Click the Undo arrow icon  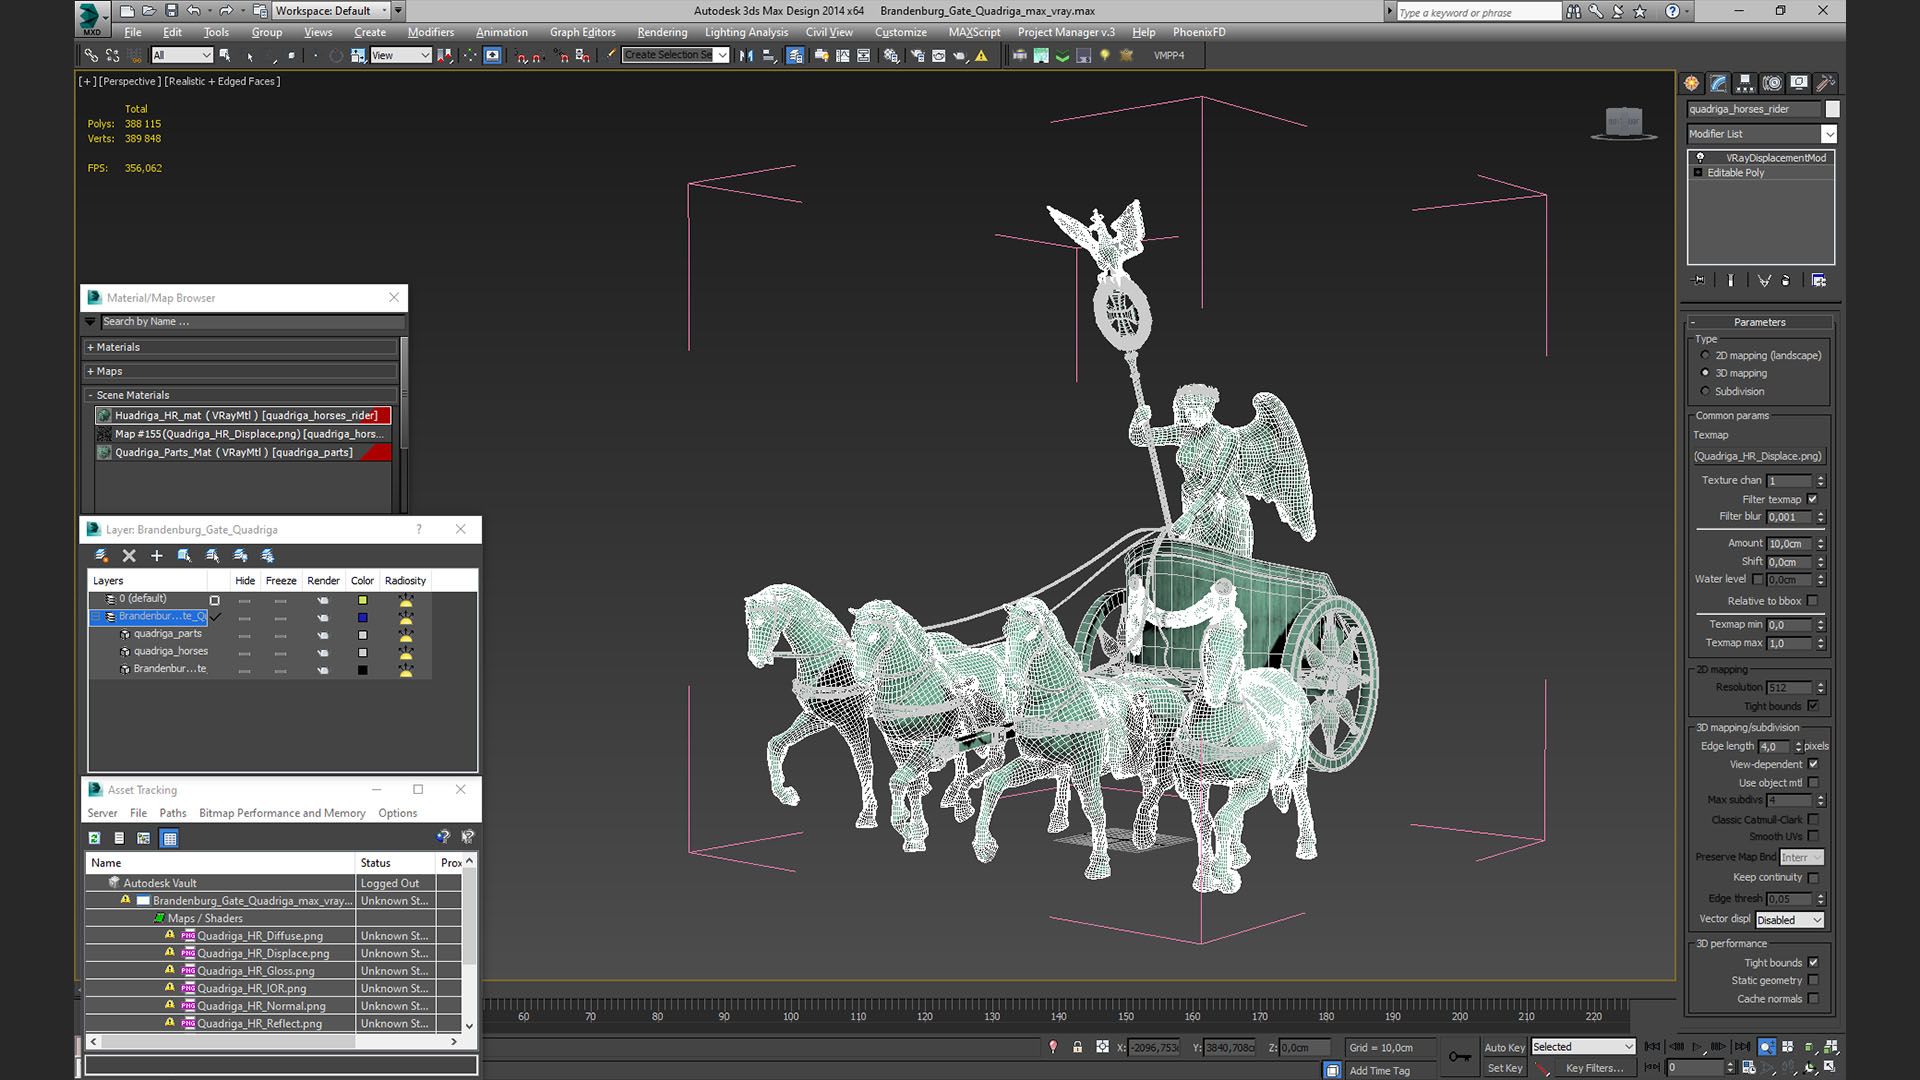point(194,11)
